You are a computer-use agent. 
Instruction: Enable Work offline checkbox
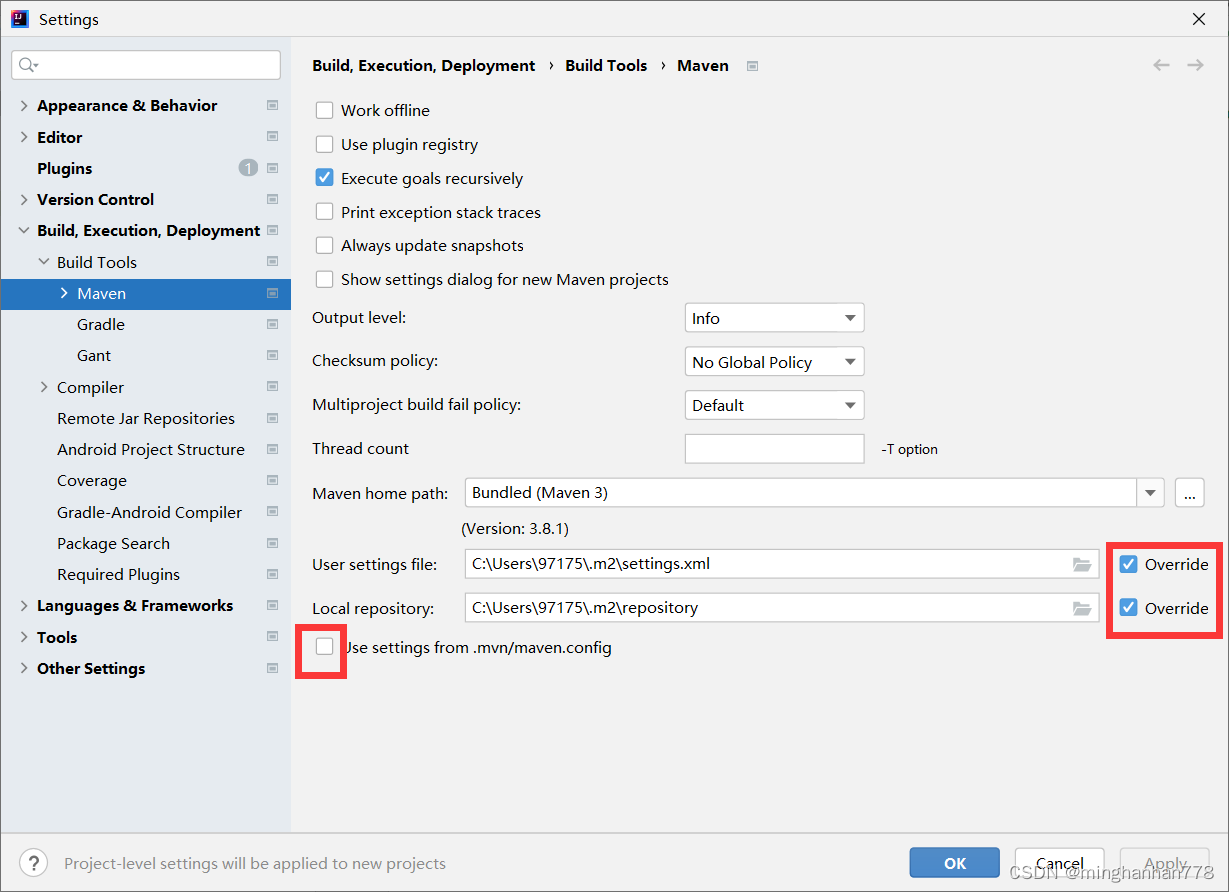(x=324, y=110)
